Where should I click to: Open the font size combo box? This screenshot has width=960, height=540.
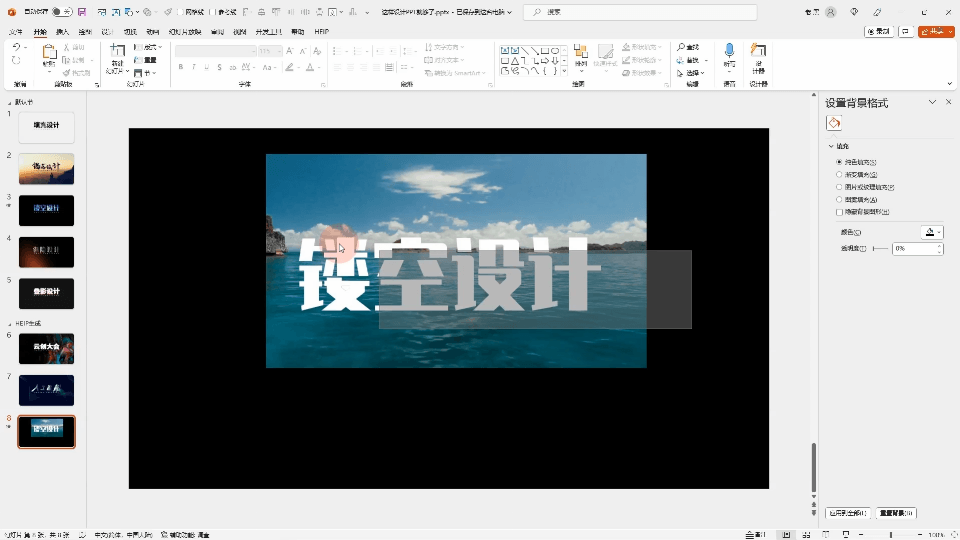pyautogui.click(x=269, y=51)
